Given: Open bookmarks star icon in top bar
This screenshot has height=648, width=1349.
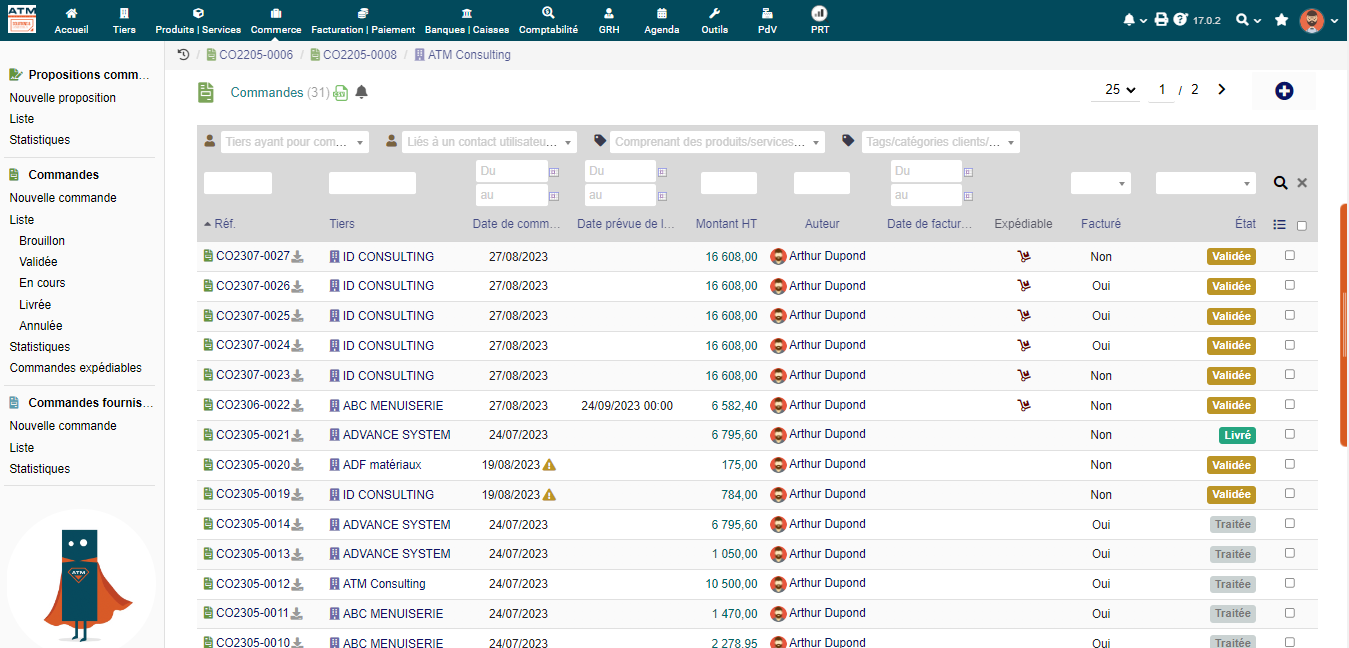Looking at the screenshot, I should [x=1281, y=20].
